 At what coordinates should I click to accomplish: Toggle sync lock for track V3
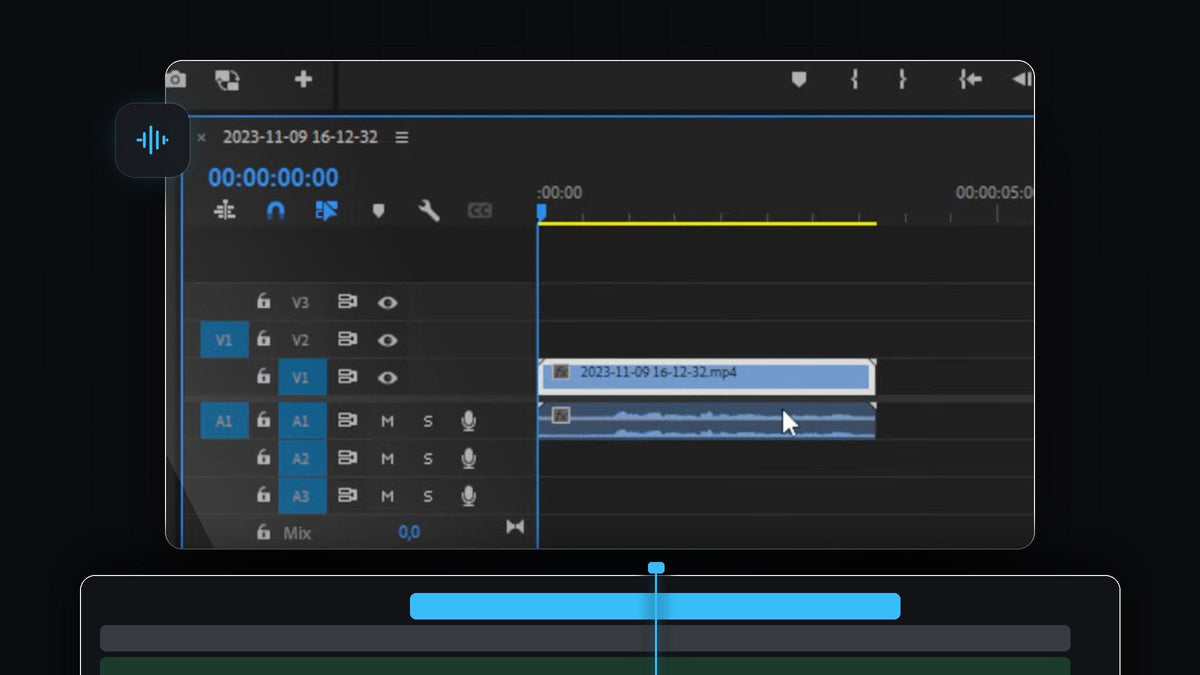click(x=347, y=301)
